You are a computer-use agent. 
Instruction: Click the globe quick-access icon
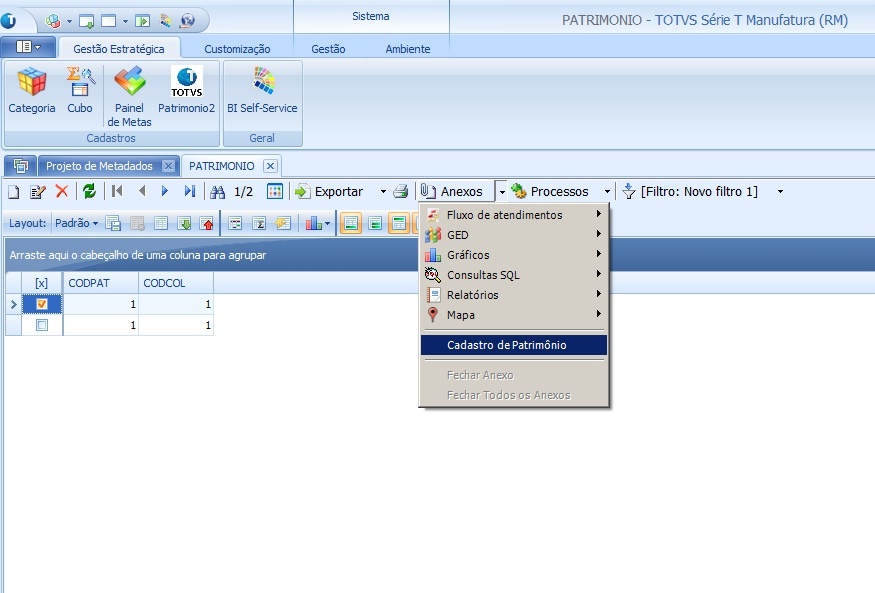(x=188, y=21)
